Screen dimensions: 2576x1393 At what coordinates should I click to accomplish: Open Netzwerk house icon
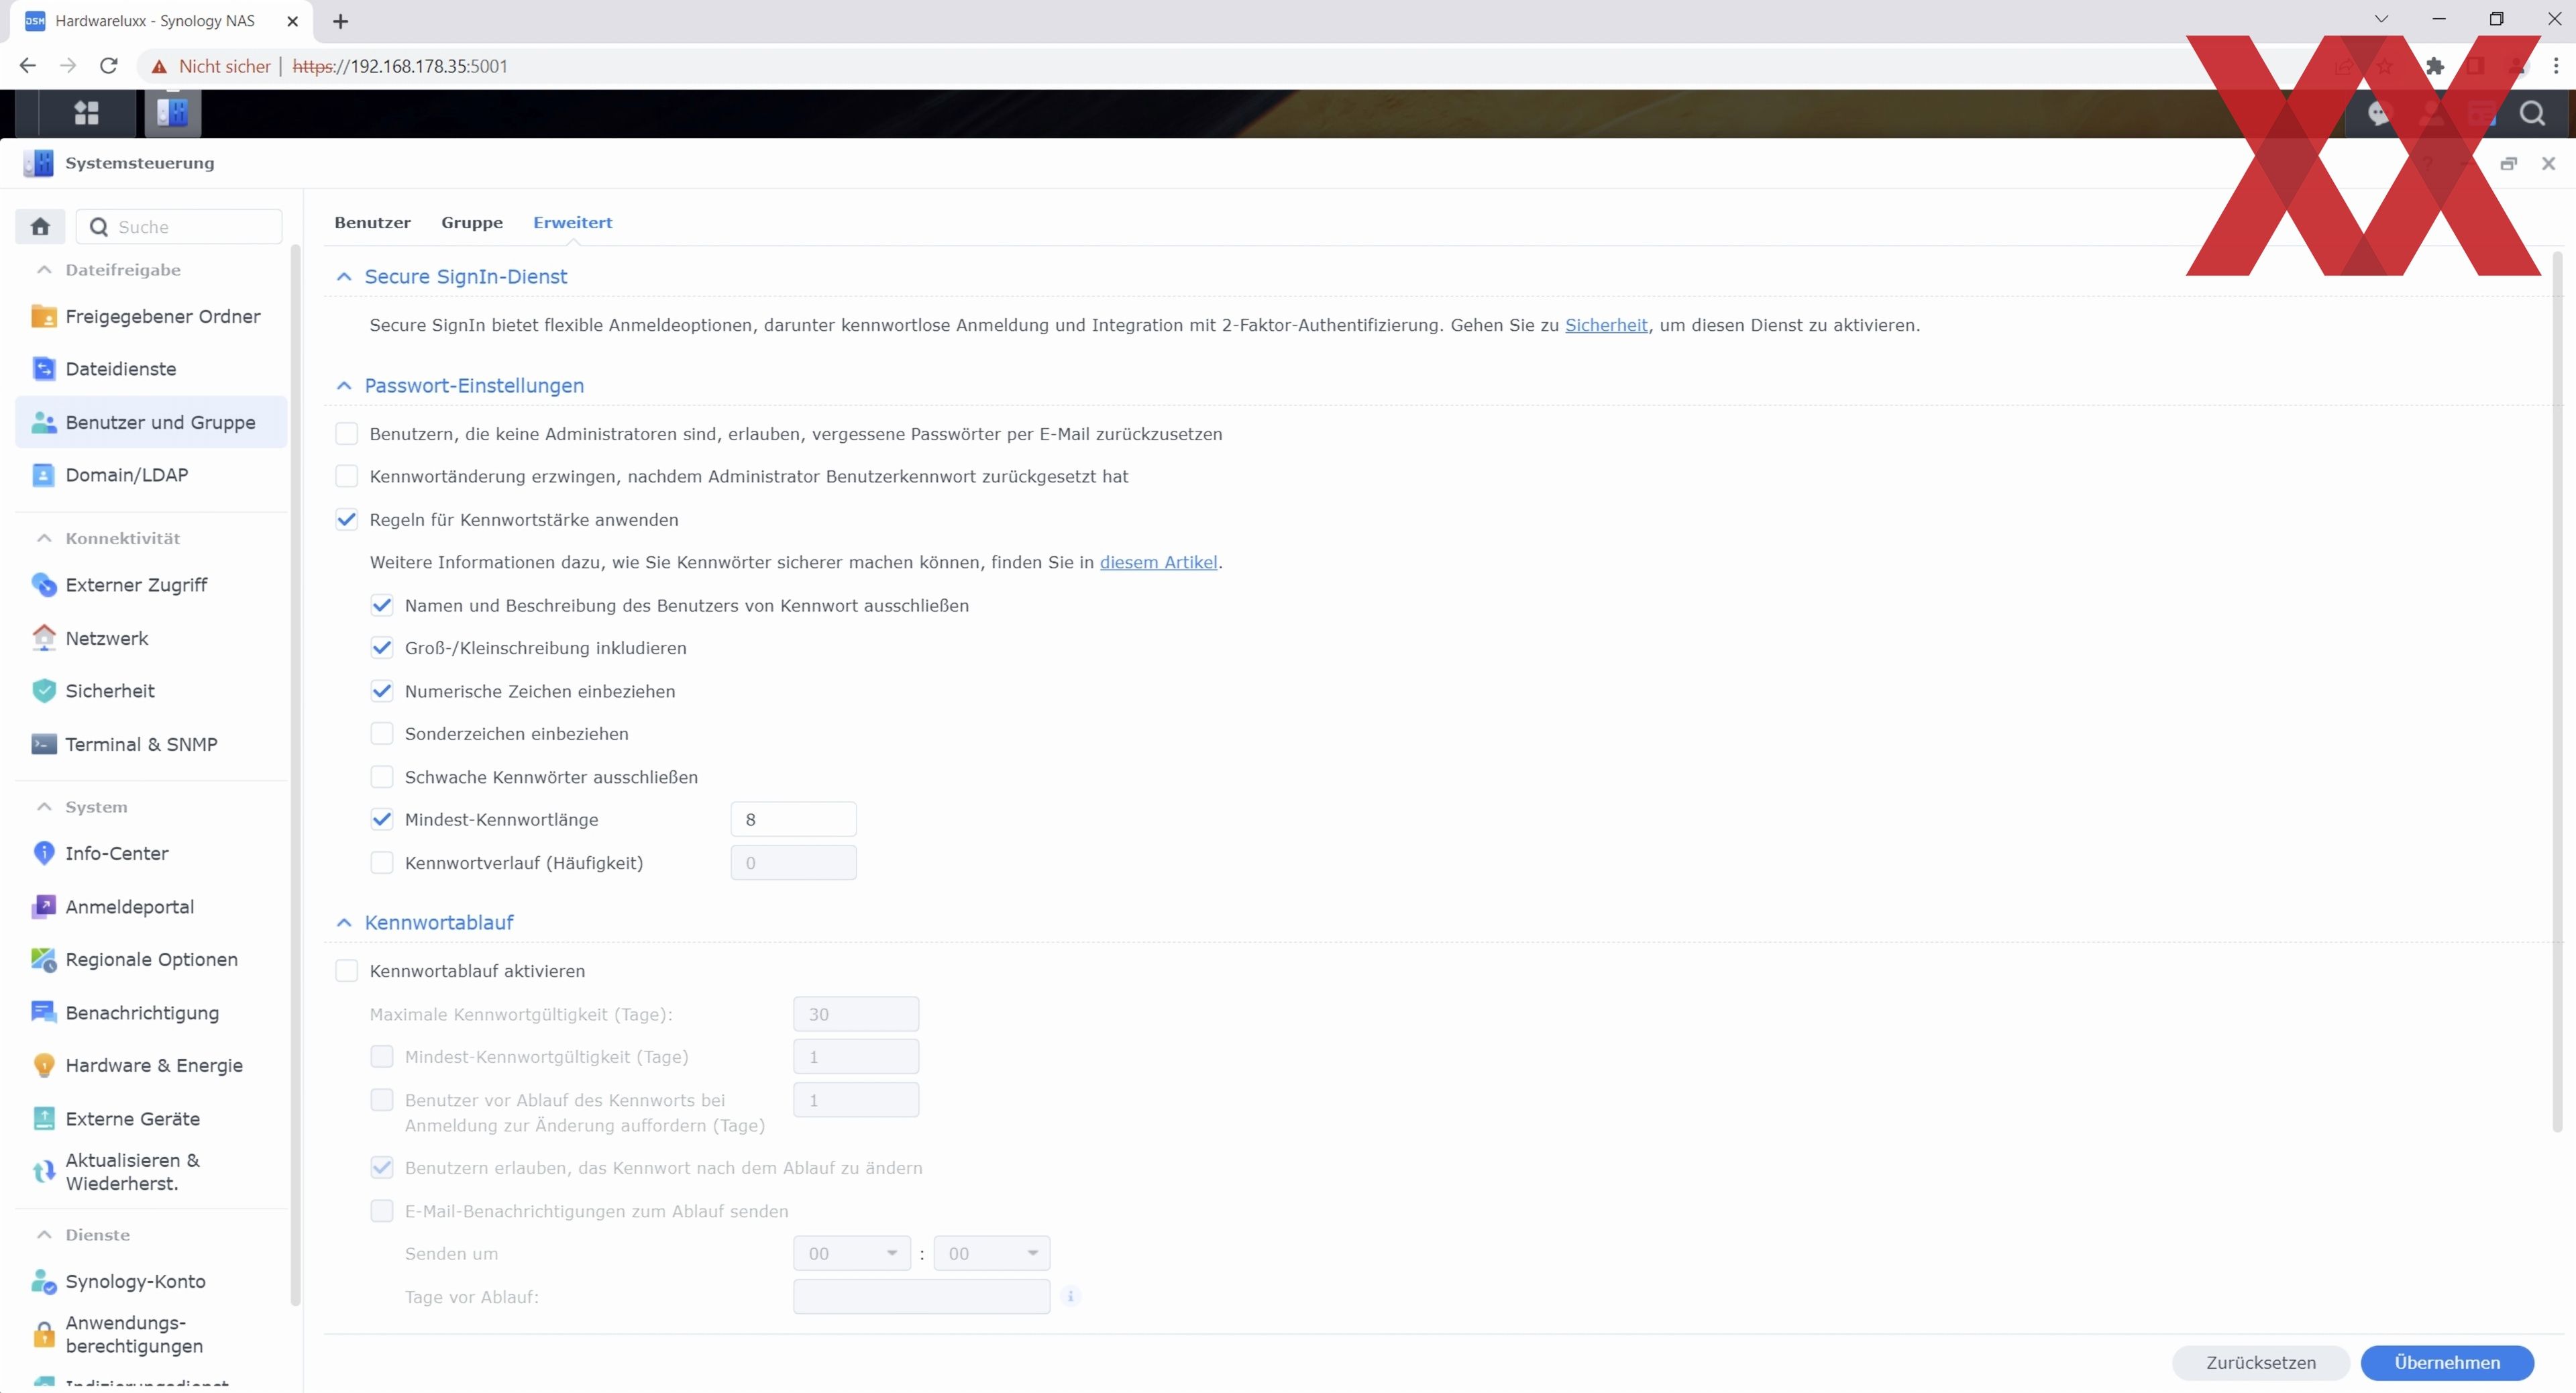44,638
